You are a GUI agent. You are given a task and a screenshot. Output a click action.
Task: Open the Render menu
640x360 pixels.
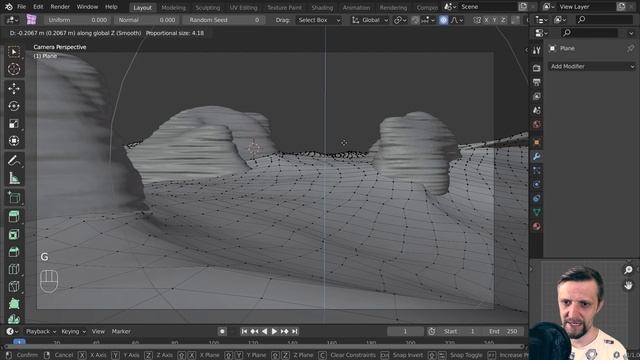(60, 7)
